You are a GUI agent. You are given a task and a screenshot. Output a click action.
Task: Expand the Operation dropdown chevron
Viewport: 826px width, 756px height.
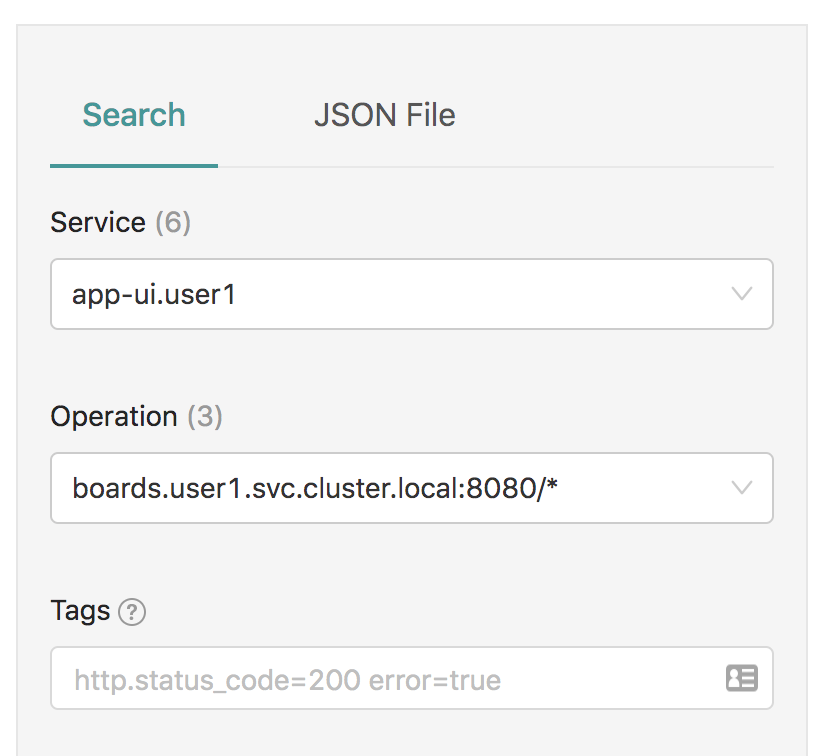[x=742, y=487]
